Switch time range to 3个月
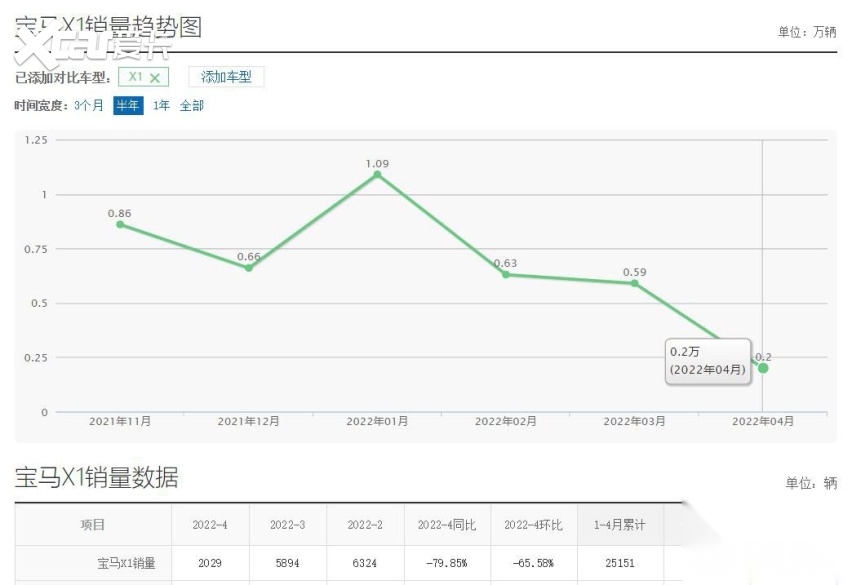Screen dimensions: 852x585 click(89, 105)
